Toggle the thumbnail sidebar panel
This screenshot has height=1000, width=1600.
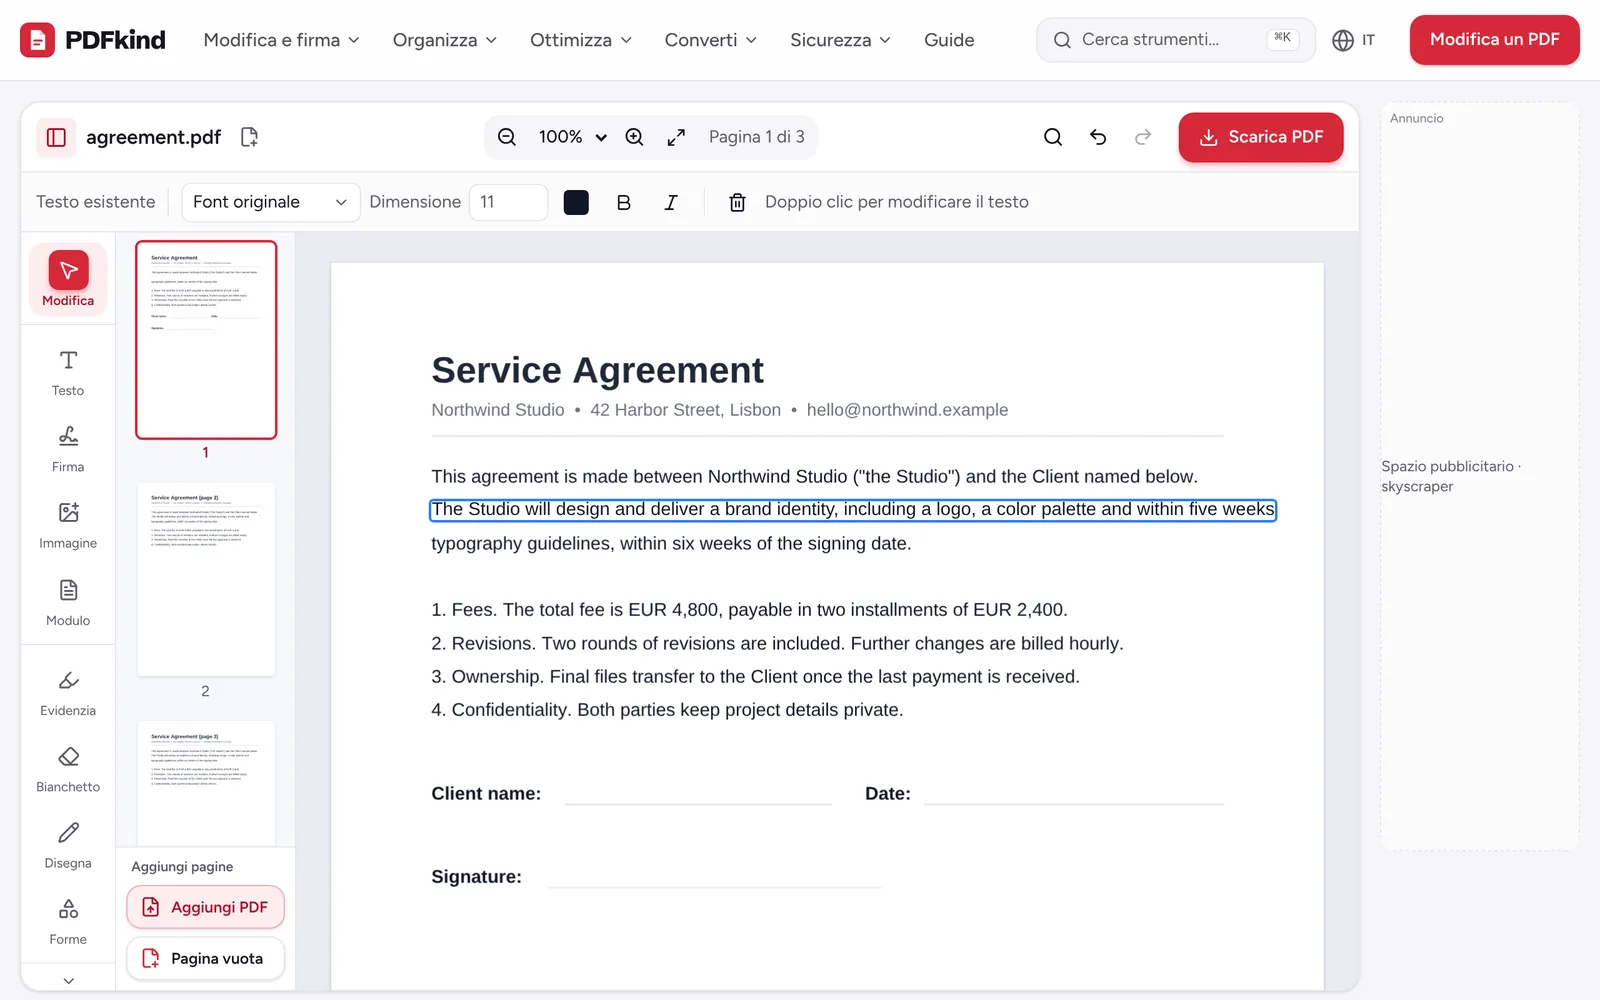point(56,137)
